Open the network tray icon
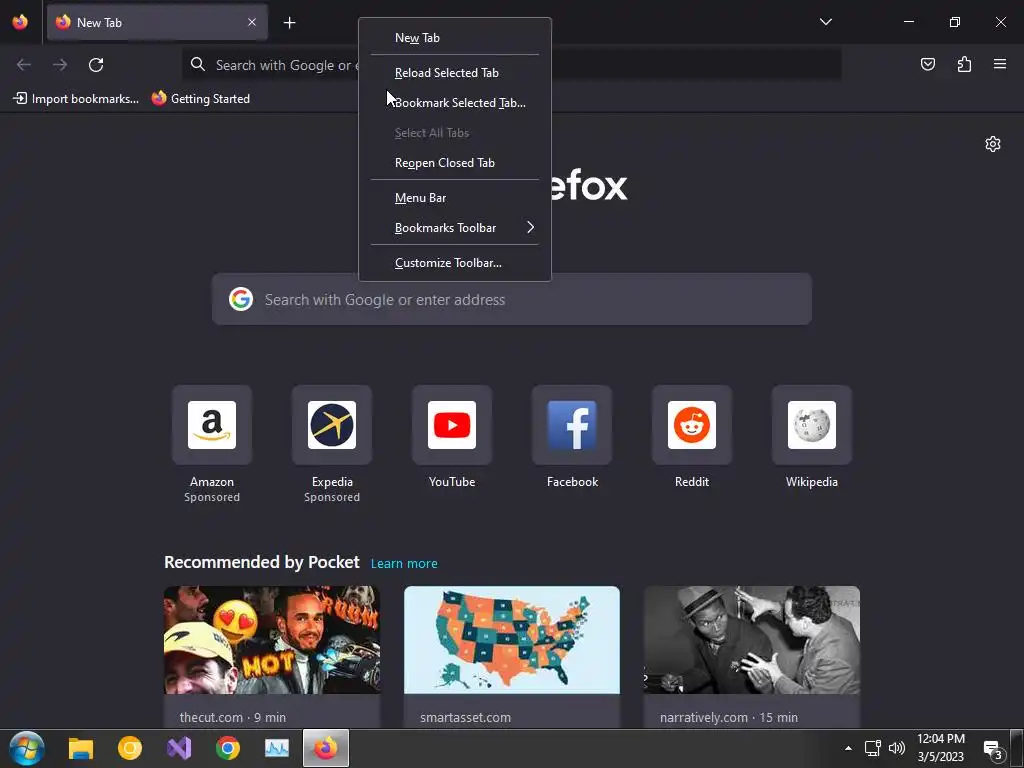 (872, 748)
